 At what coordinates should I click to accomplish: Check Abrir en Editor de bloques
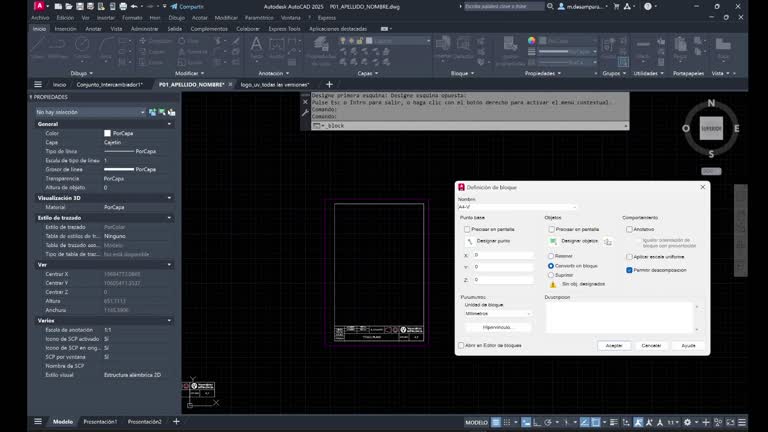coord(461,345)
